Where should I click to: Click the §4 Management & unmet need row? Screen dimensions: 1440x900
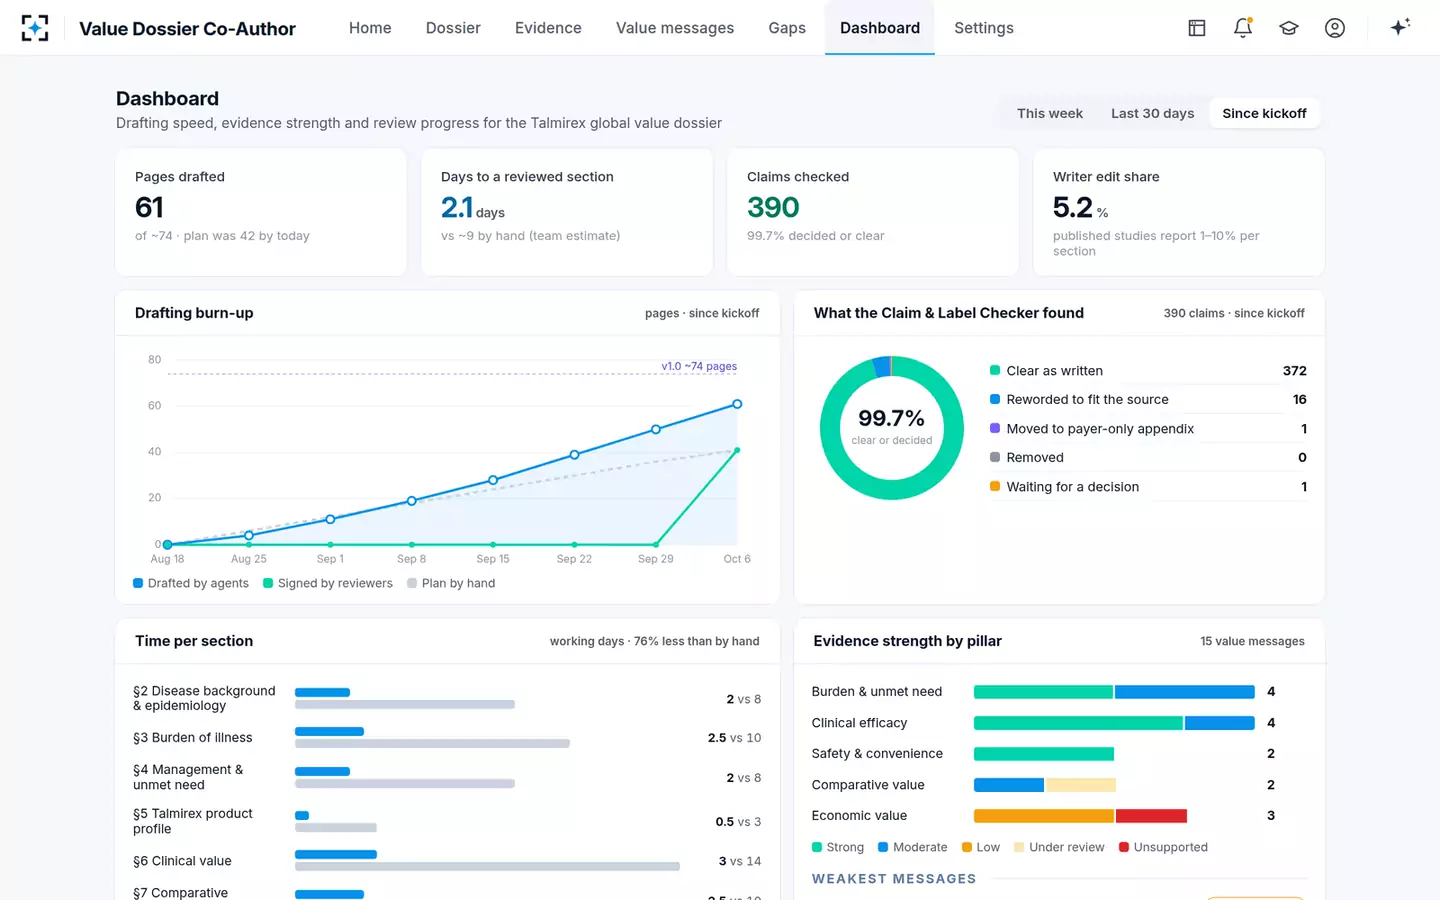coord(447,777)
